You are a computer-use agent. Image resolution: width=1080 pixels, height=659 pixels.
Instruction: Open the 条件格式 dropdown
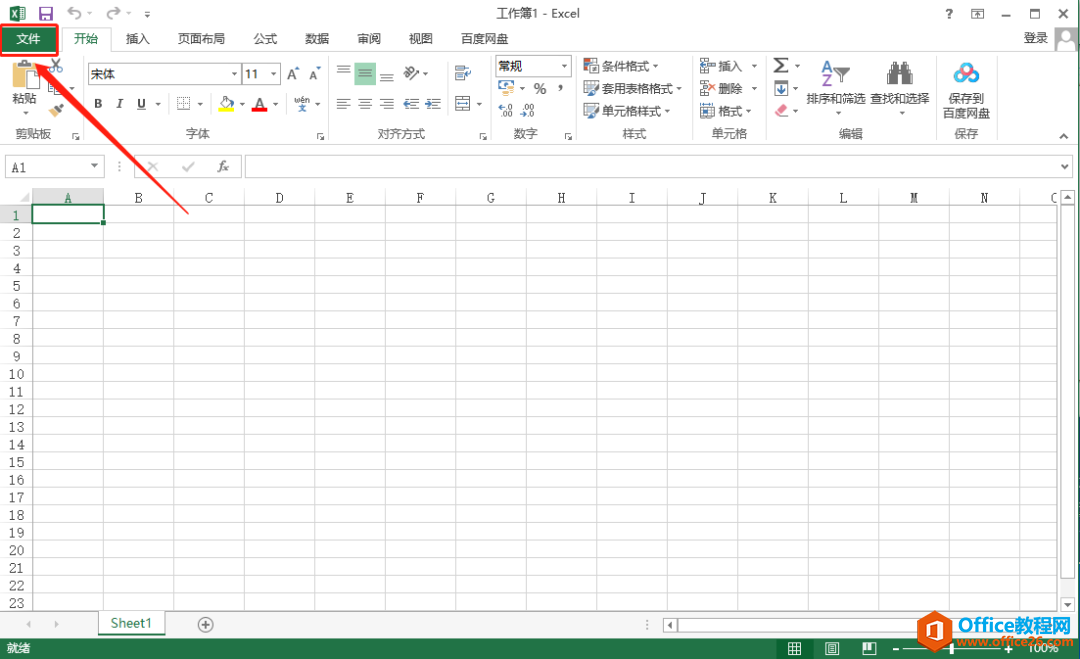(621, 66)
